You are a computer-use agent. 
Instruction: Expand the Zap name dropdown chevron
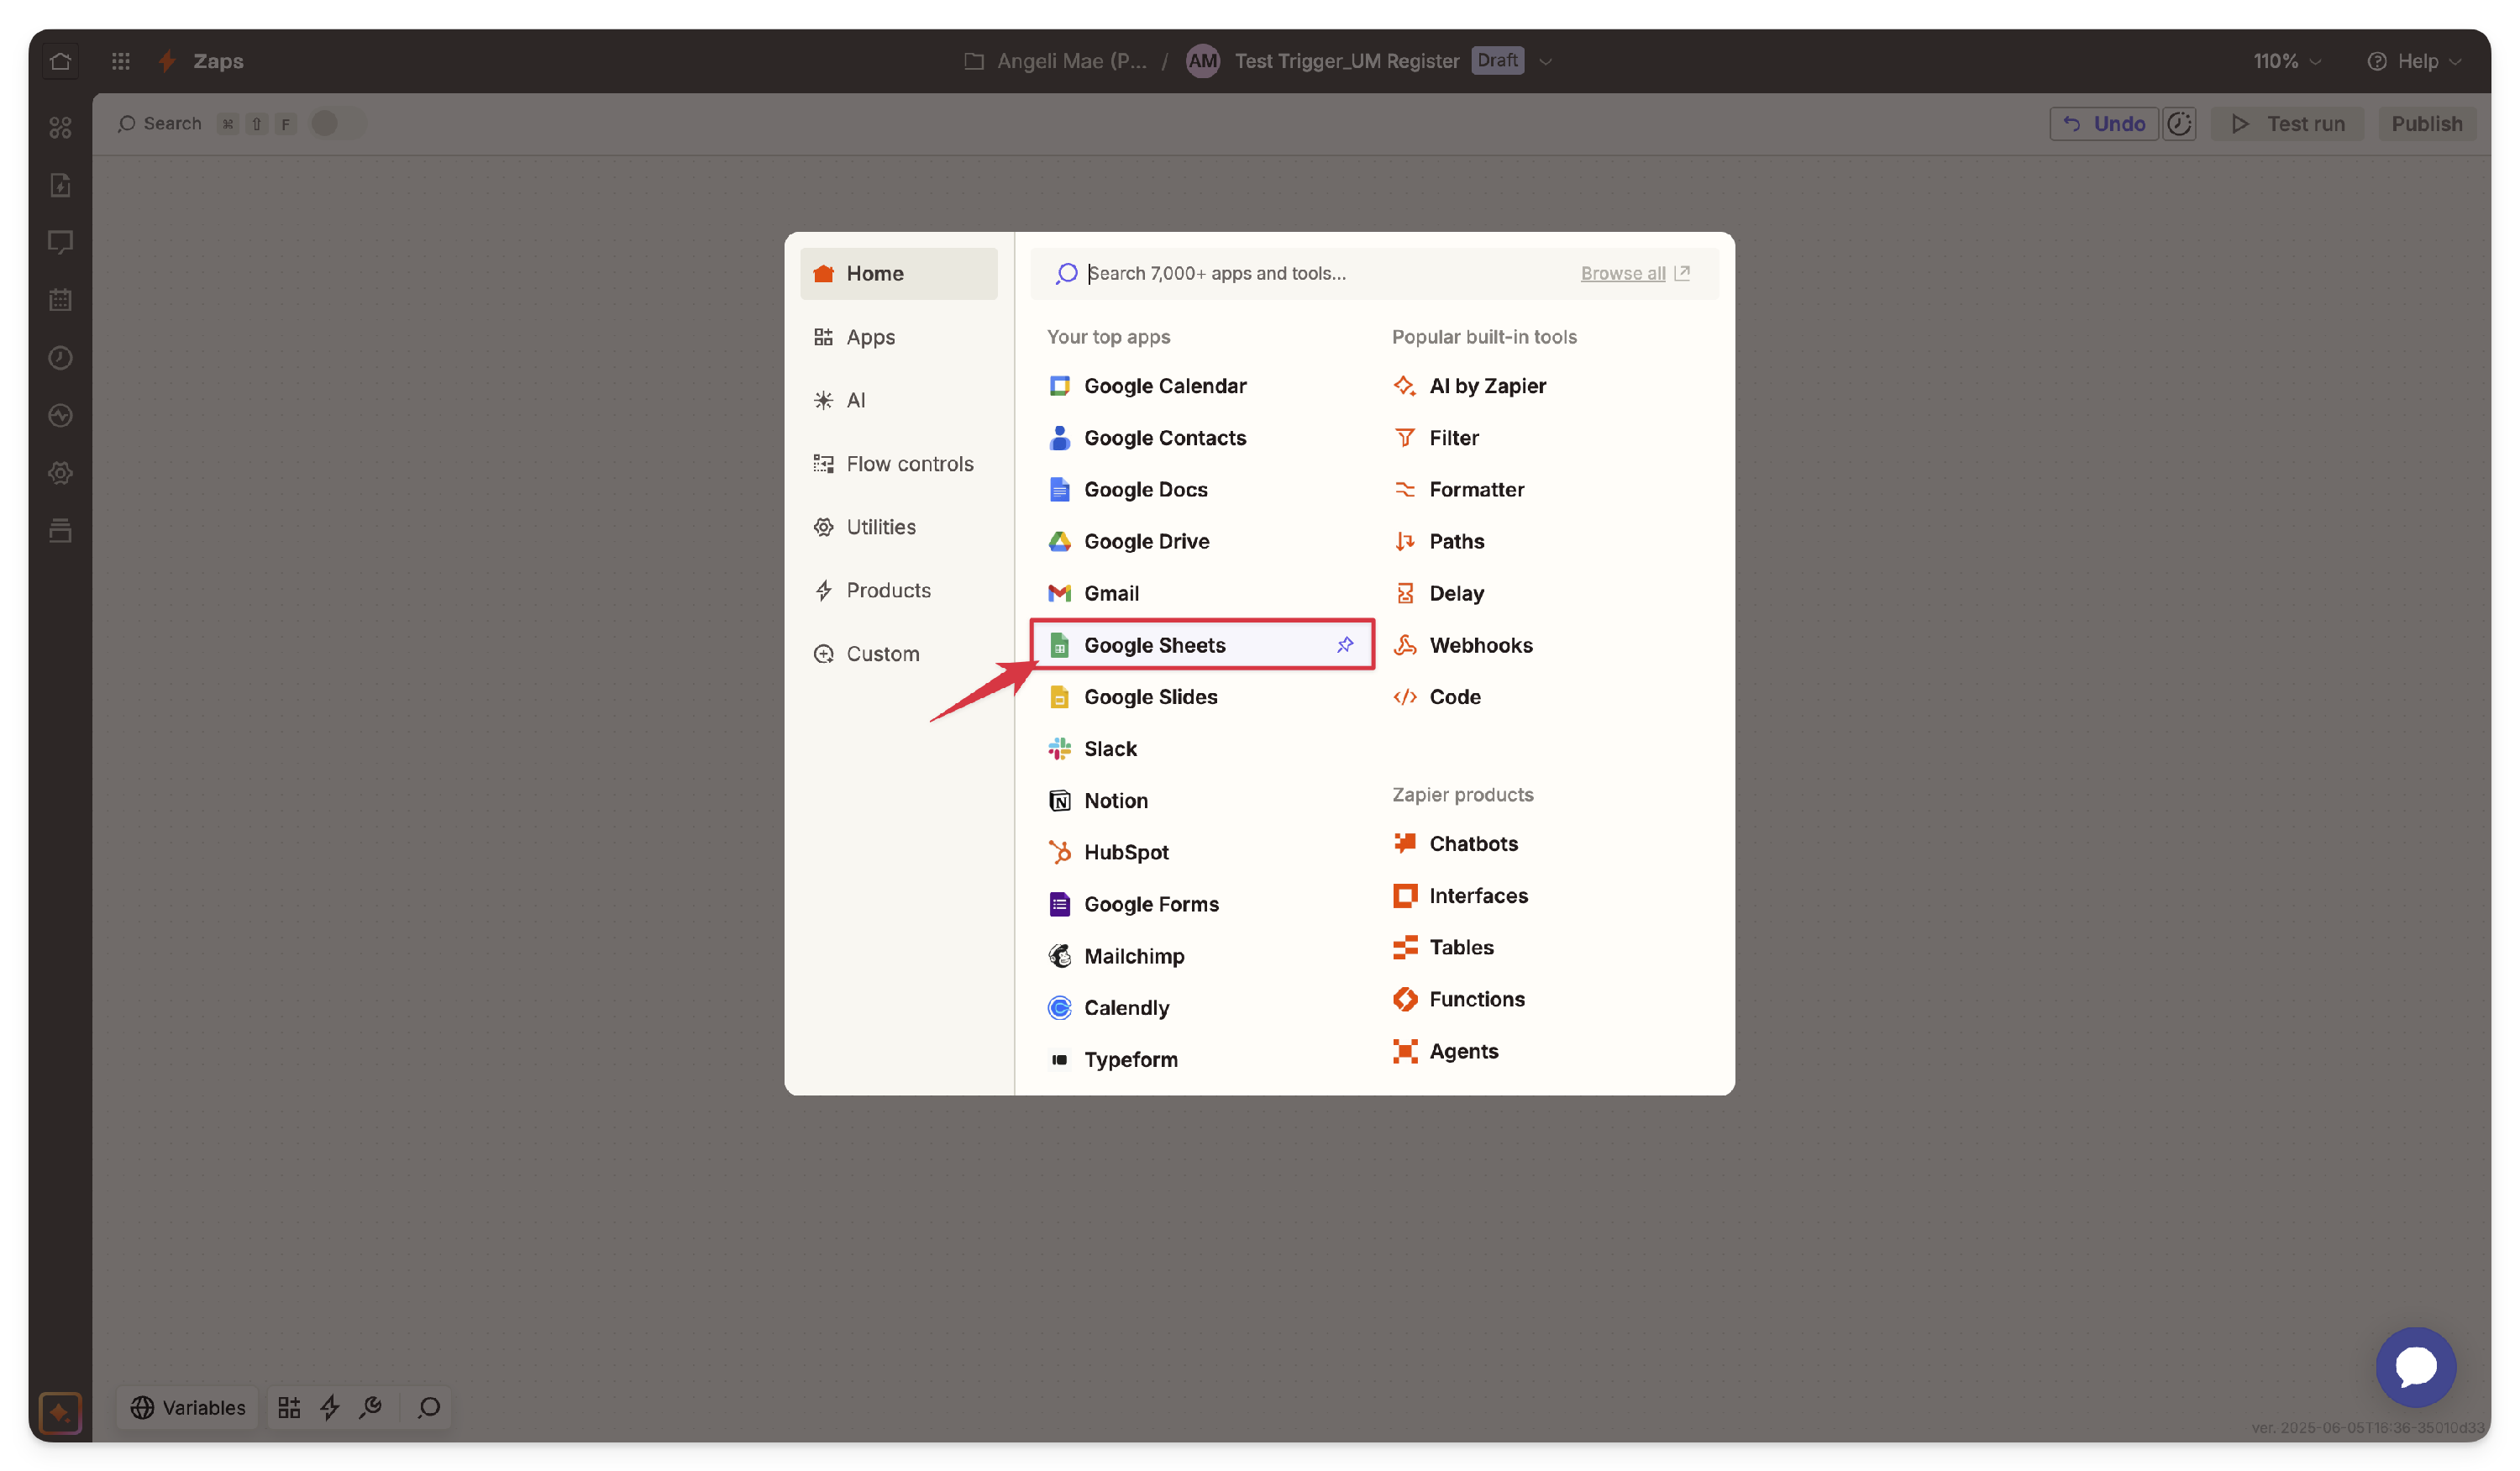(1545, 62)
